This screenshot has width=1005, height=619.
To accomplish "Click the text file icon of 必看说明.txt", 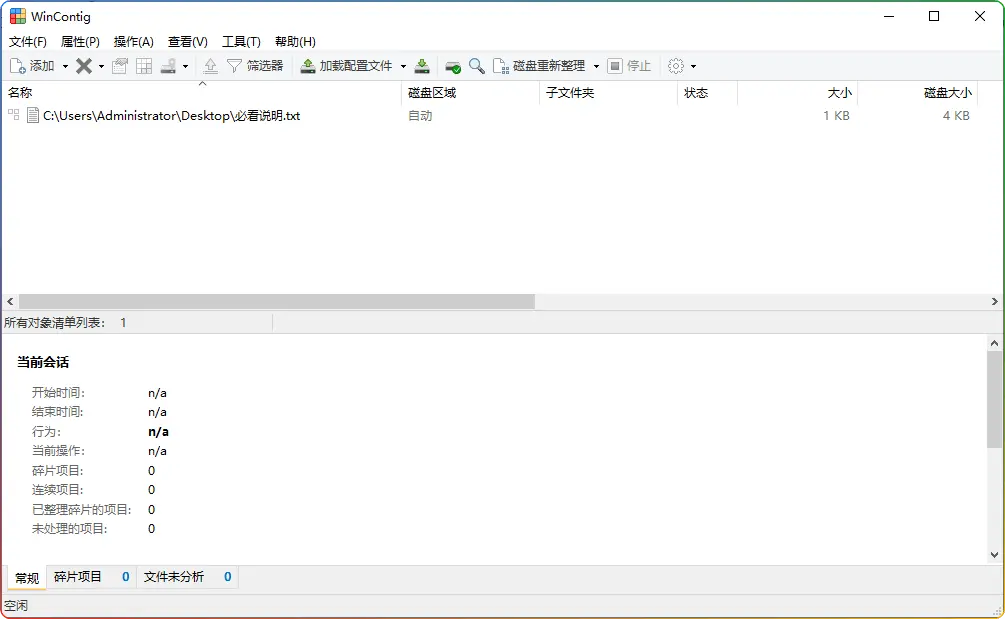I will (x=33, y=115).
